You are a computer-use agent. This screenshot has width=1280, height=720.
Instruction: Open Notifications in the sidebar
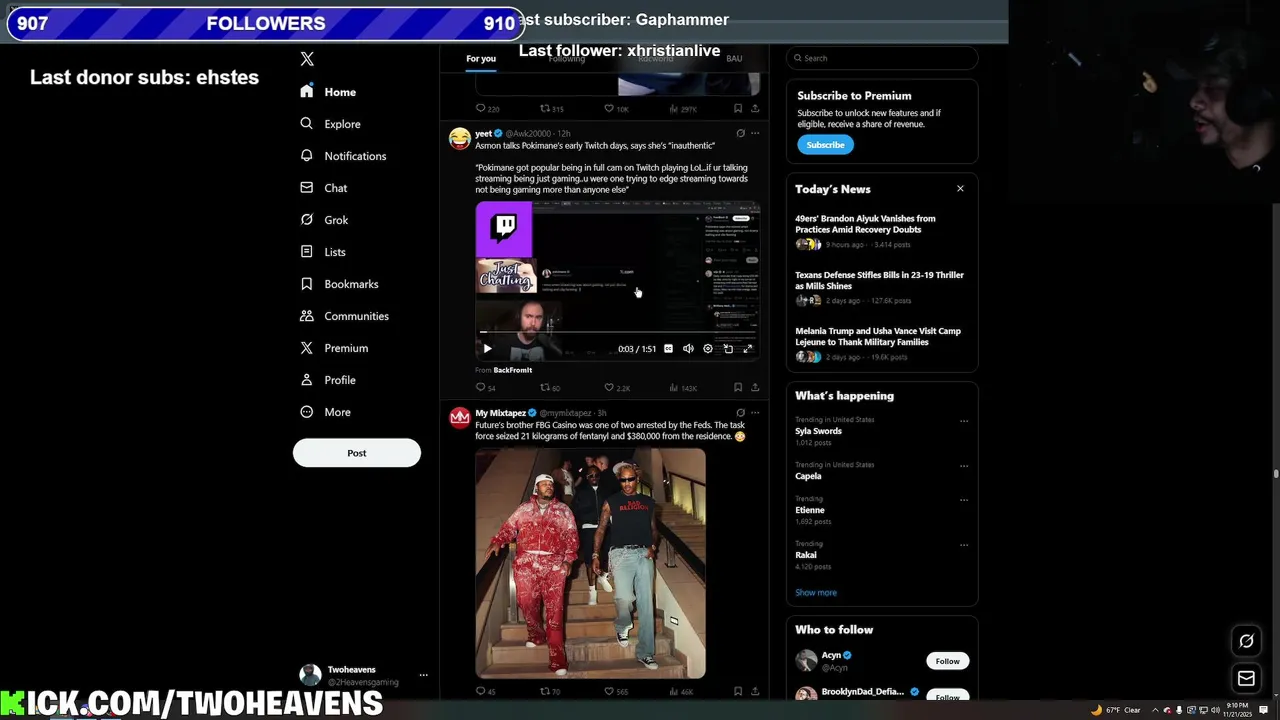(343, 156)
